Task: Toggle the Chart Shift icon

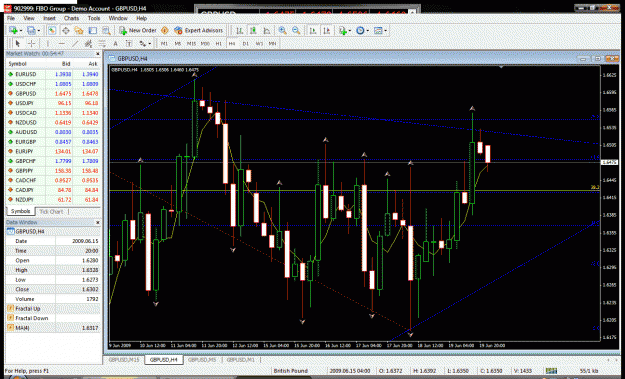Action: [327, 30]
